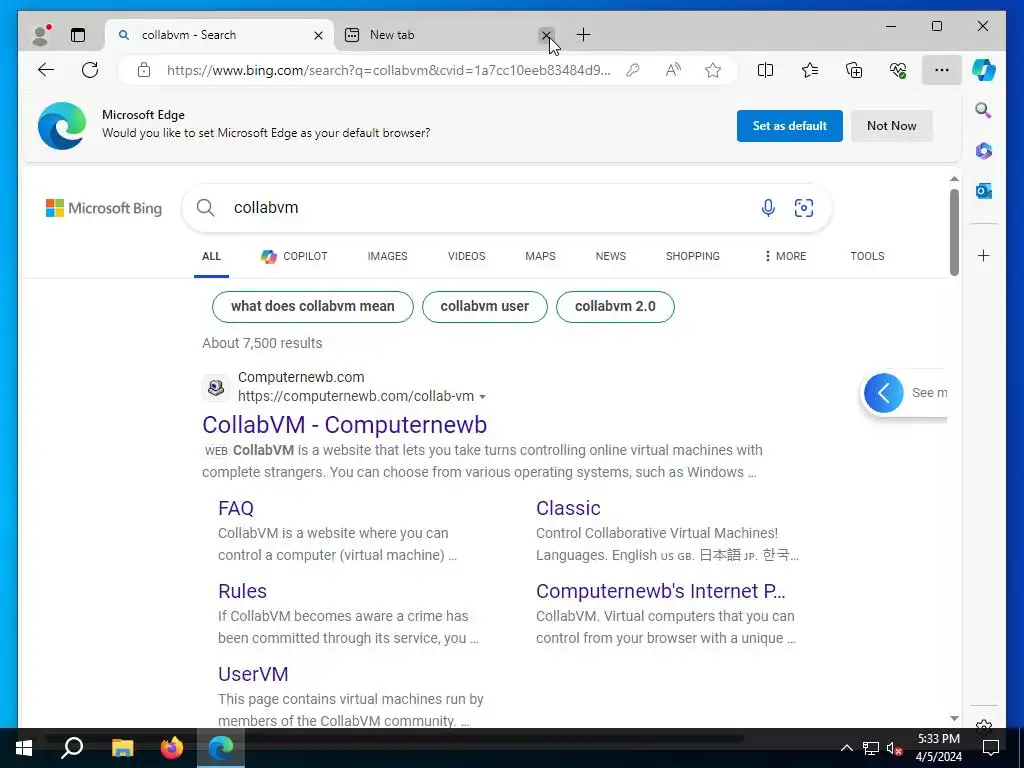Open File Explorer from taskbar
Viewport: 1024px width, 768px height.
coord(122,748)
